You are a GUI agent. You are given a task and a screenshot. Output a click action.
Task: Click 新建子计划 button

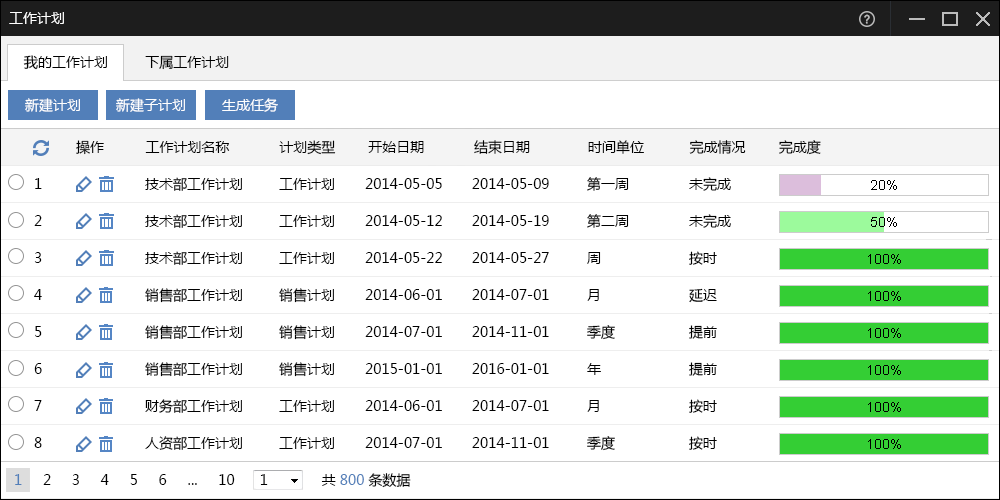coord(151,105)
